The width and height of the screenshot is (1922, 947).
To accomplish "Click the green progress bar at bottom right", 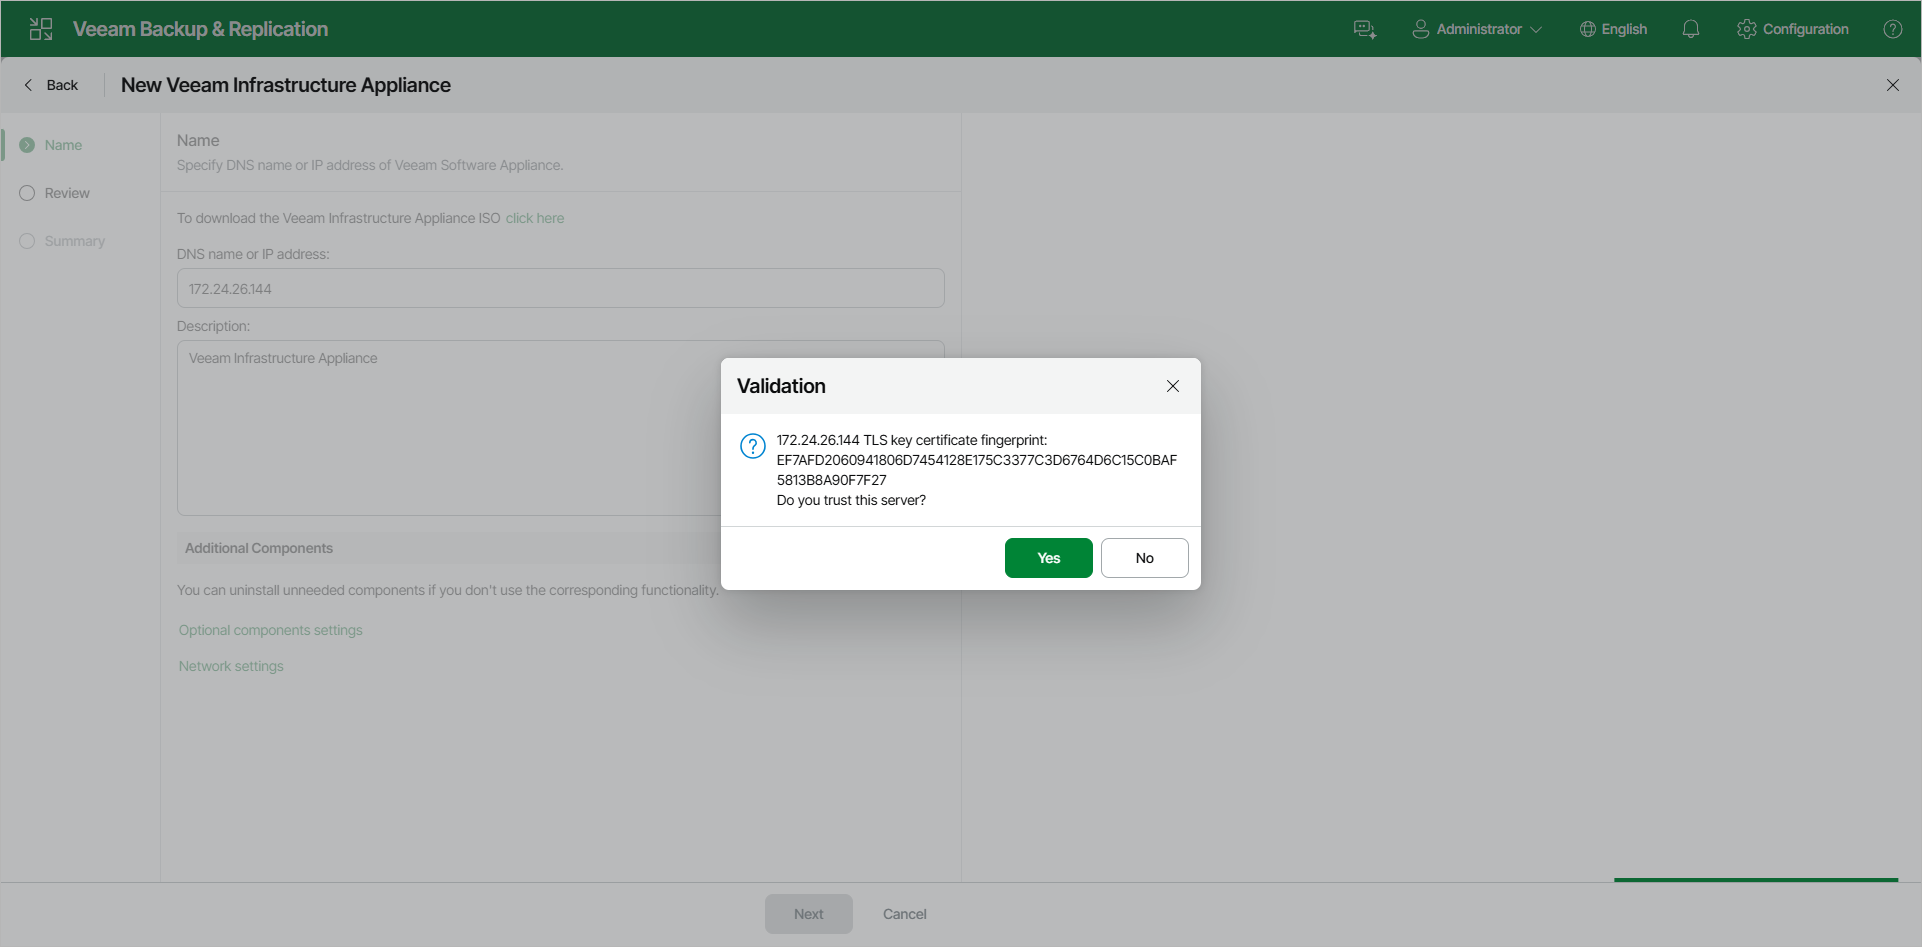I will coord(1756,880).
